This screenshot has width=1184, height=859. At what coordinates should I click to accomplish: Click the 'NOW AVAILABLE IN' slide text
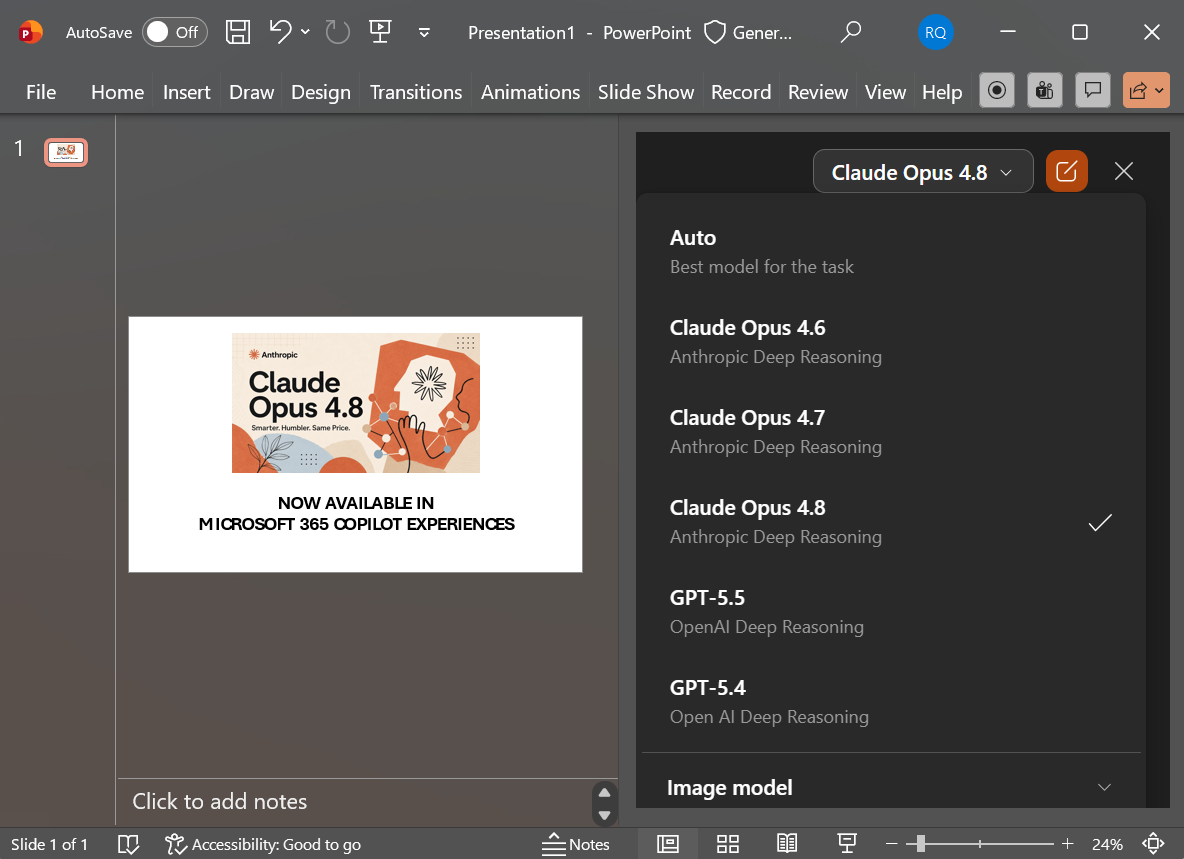pyautogui.click(x=356, y=503)
